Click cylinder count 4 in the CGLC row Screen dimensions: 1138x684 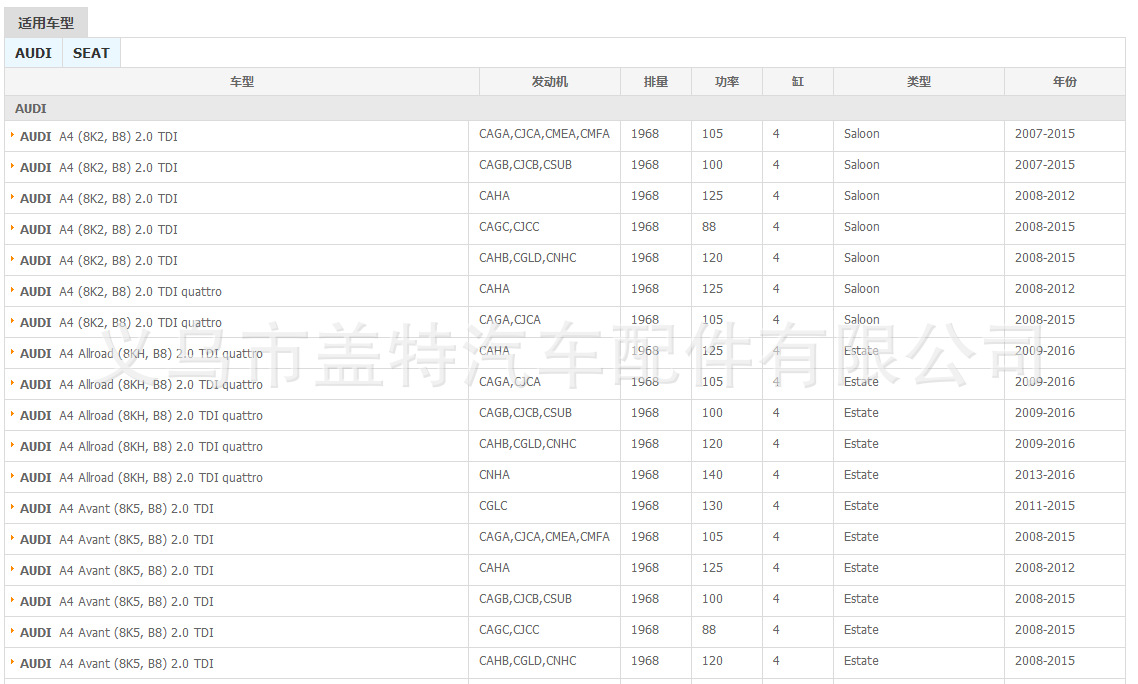(x=776, y=506)
